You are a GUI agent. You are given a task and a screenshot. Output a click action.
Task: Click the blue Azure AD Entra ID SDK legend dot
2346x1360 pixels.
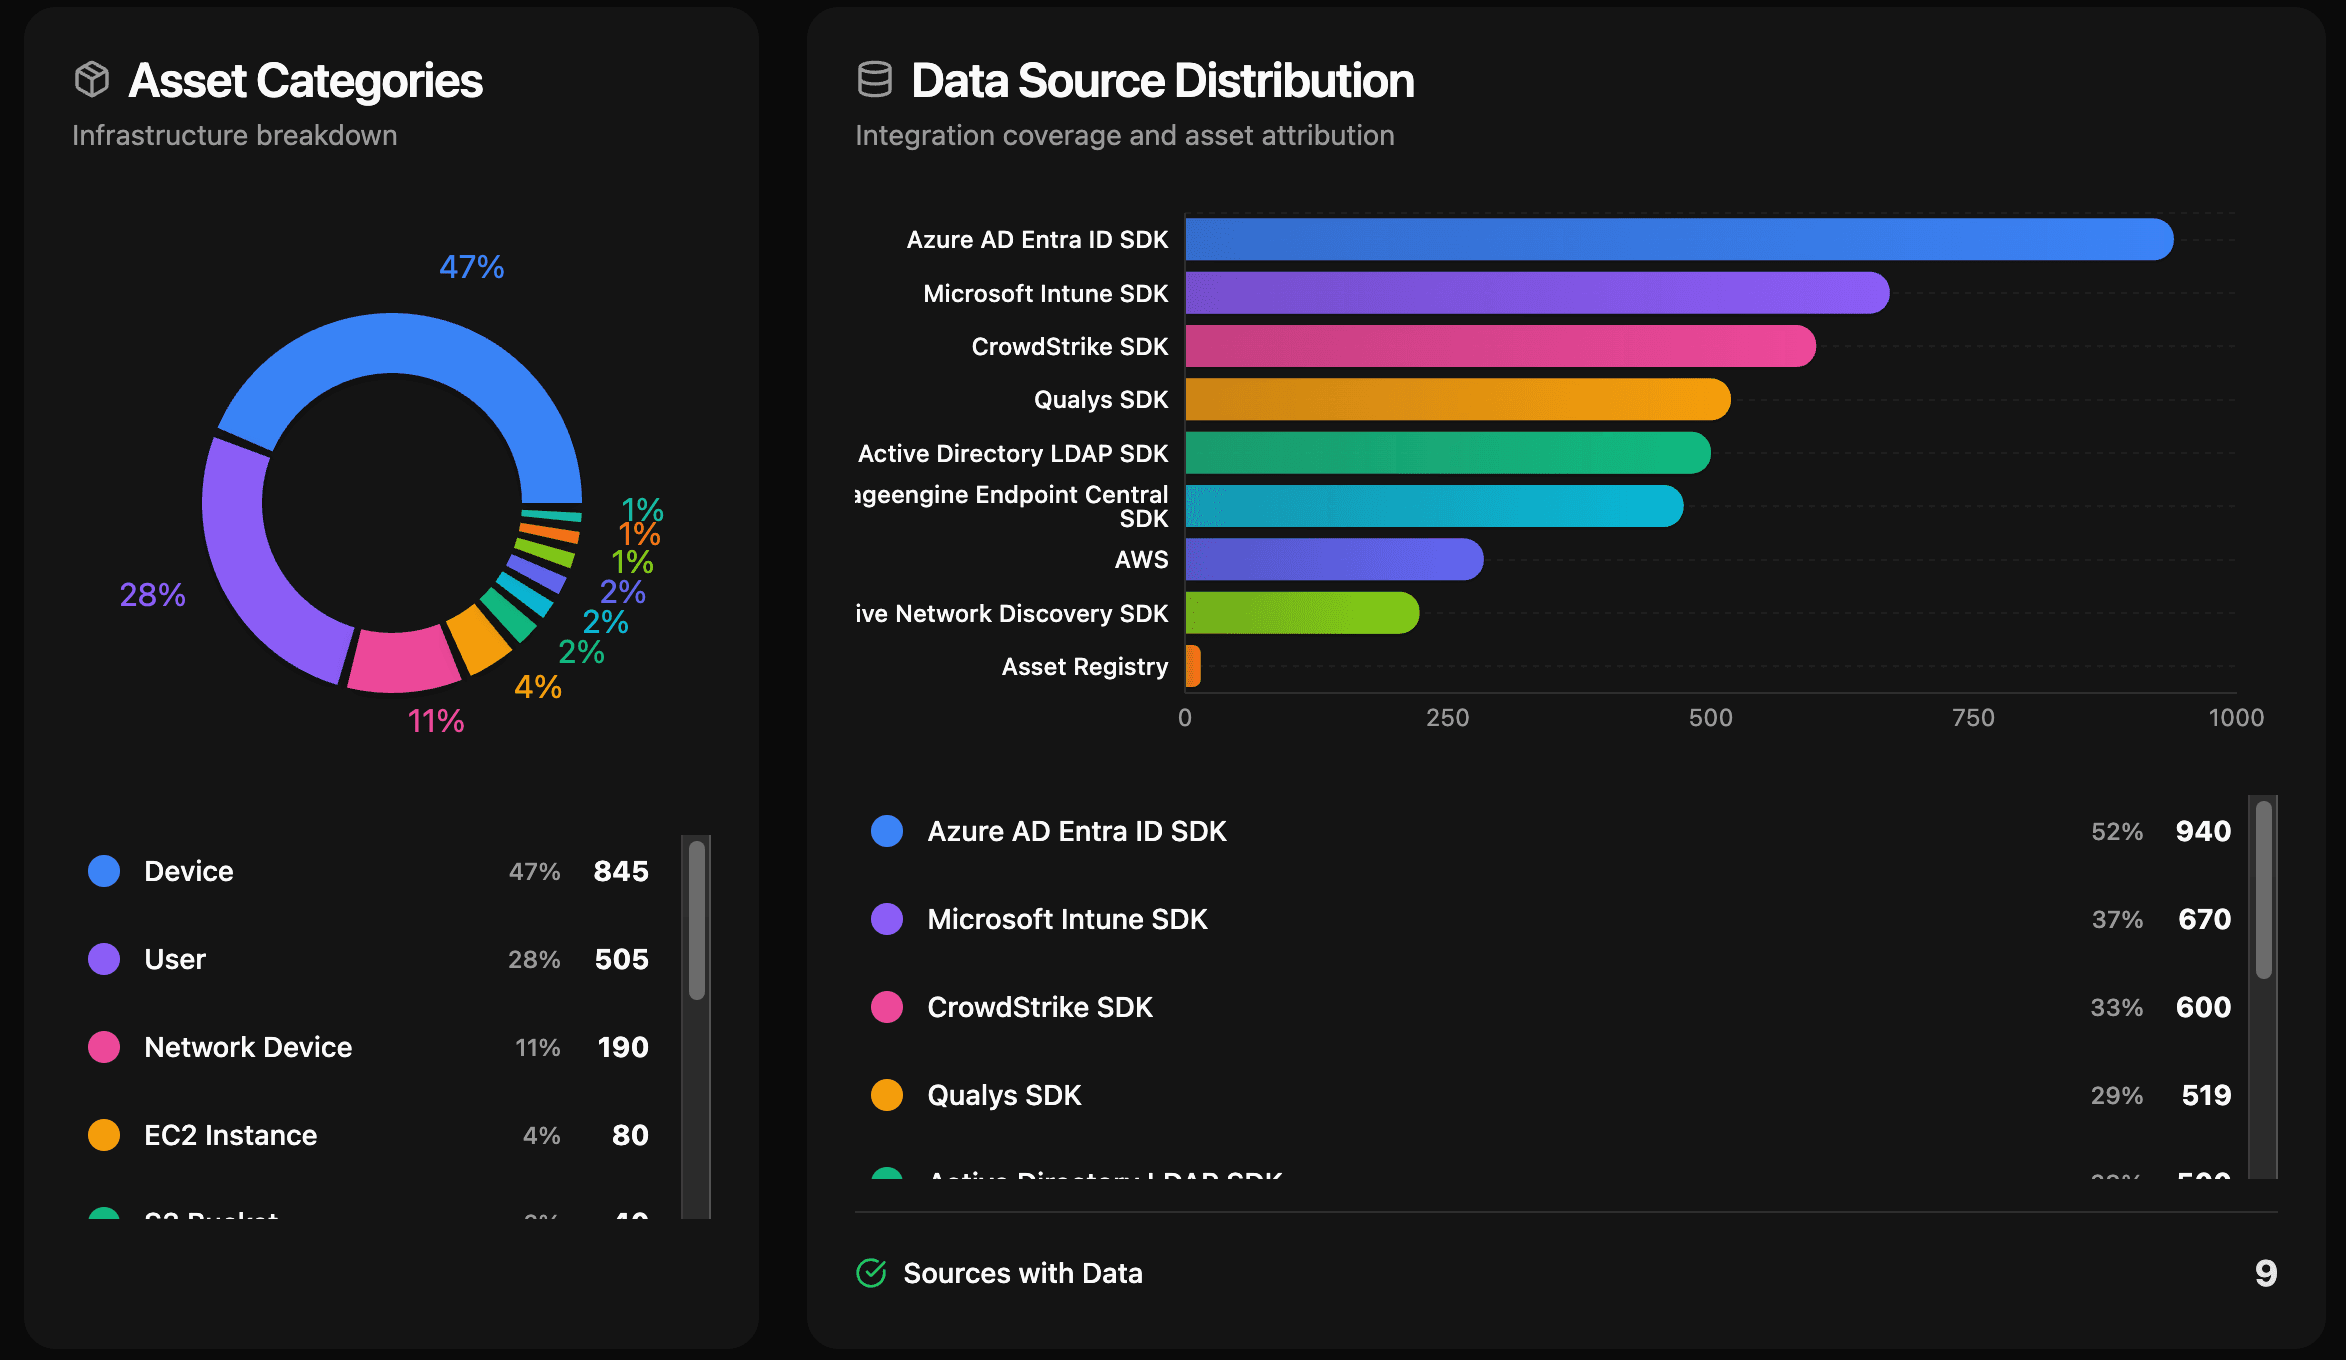click(x=887, y=831)
